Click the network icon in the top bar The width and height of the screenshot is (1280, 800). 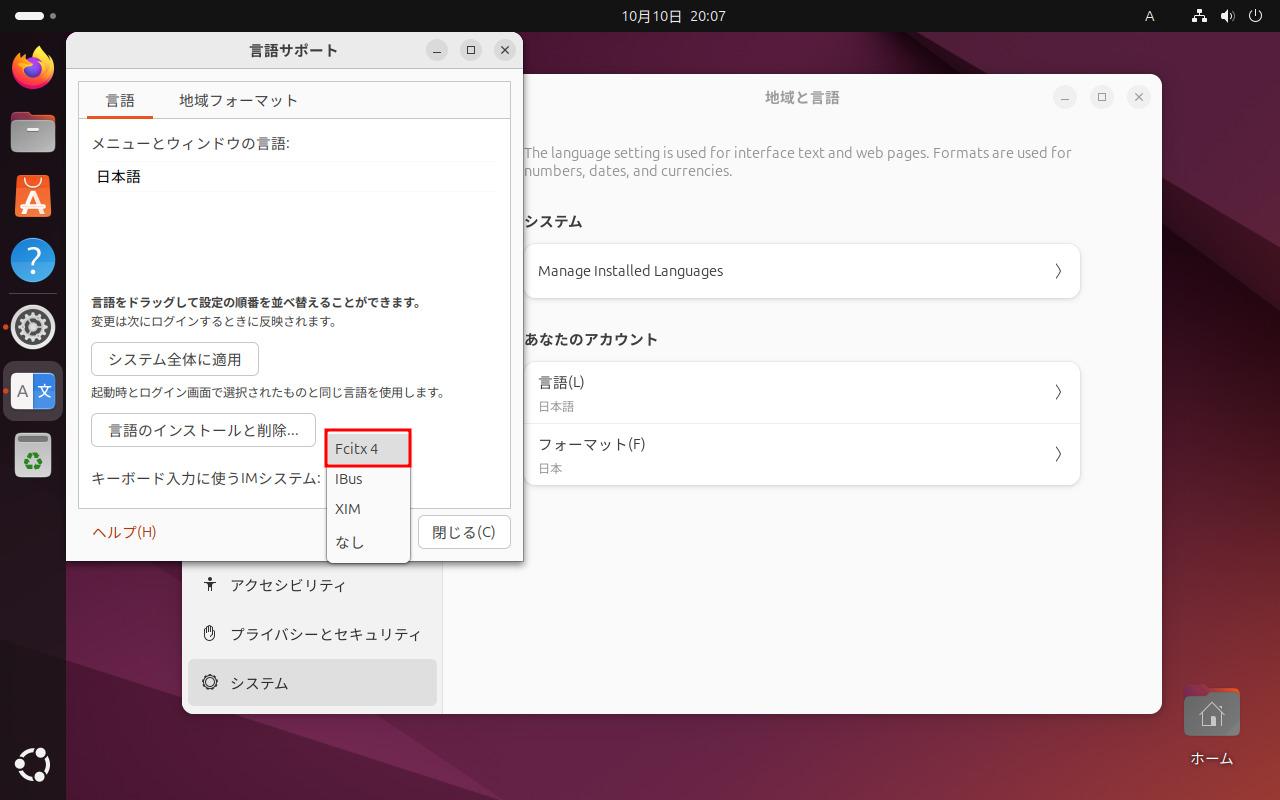1198,15
